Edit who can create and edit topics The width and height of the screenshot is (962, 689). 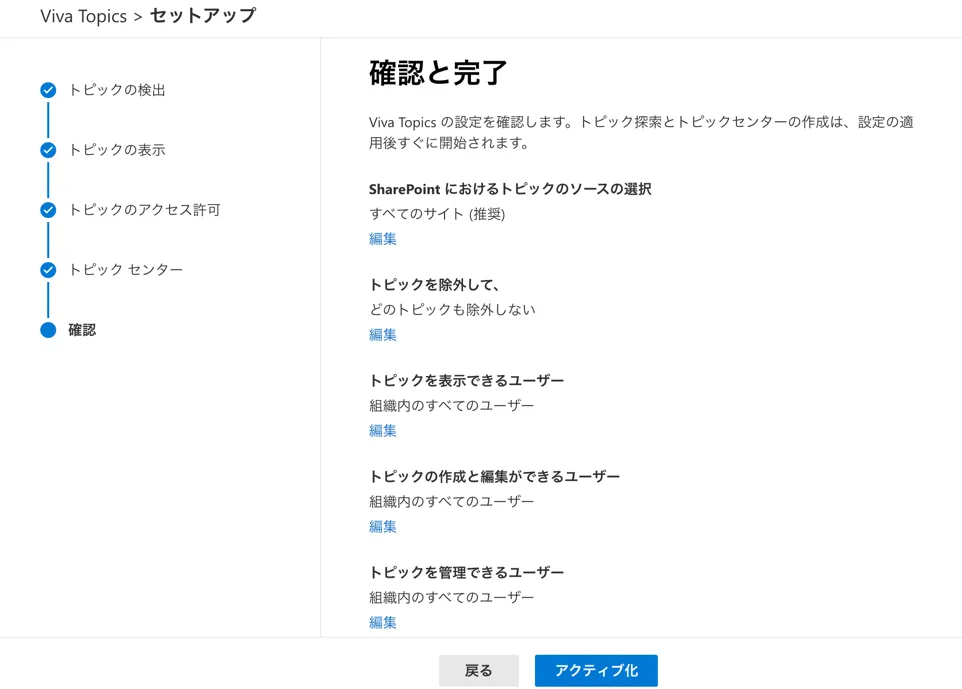383,527
